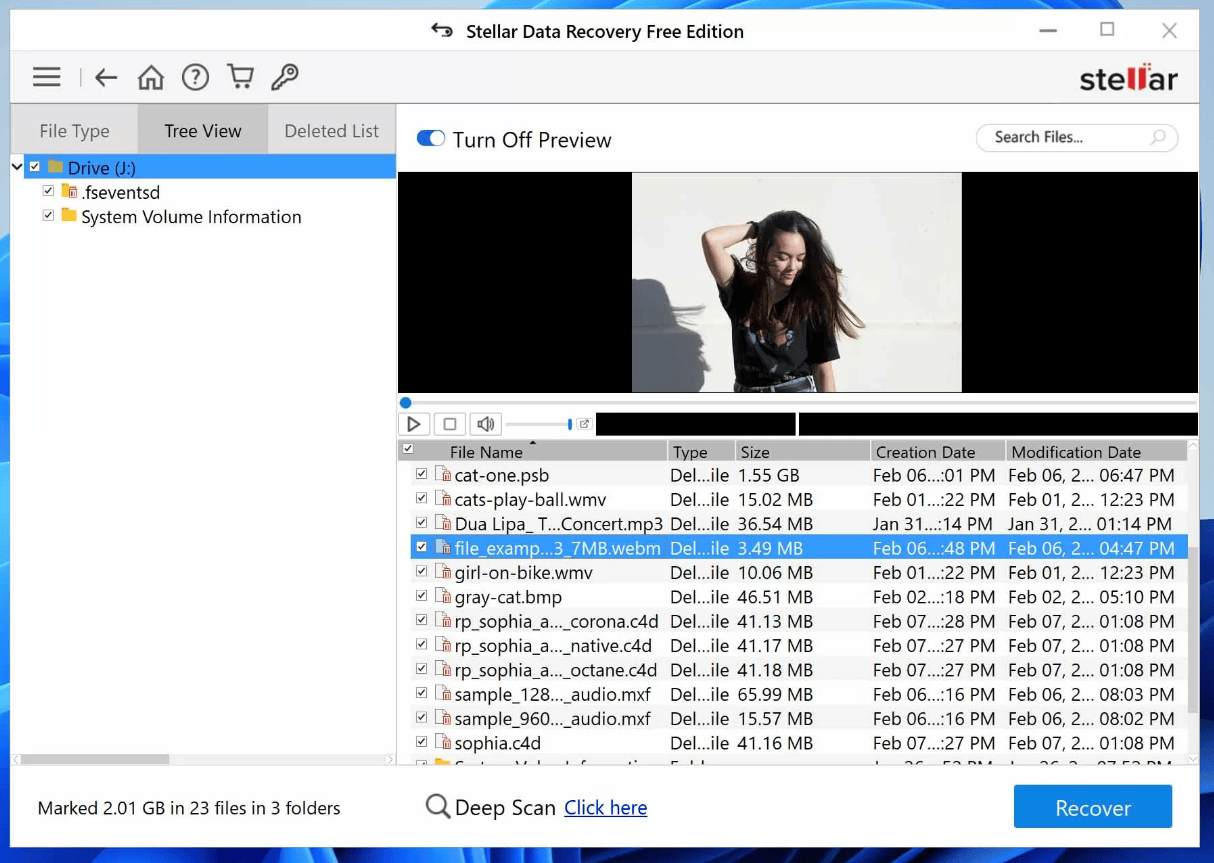Click the Deep Scan 'Click here' link
This screenshot has width=1214, height=863.
point(606,808)
